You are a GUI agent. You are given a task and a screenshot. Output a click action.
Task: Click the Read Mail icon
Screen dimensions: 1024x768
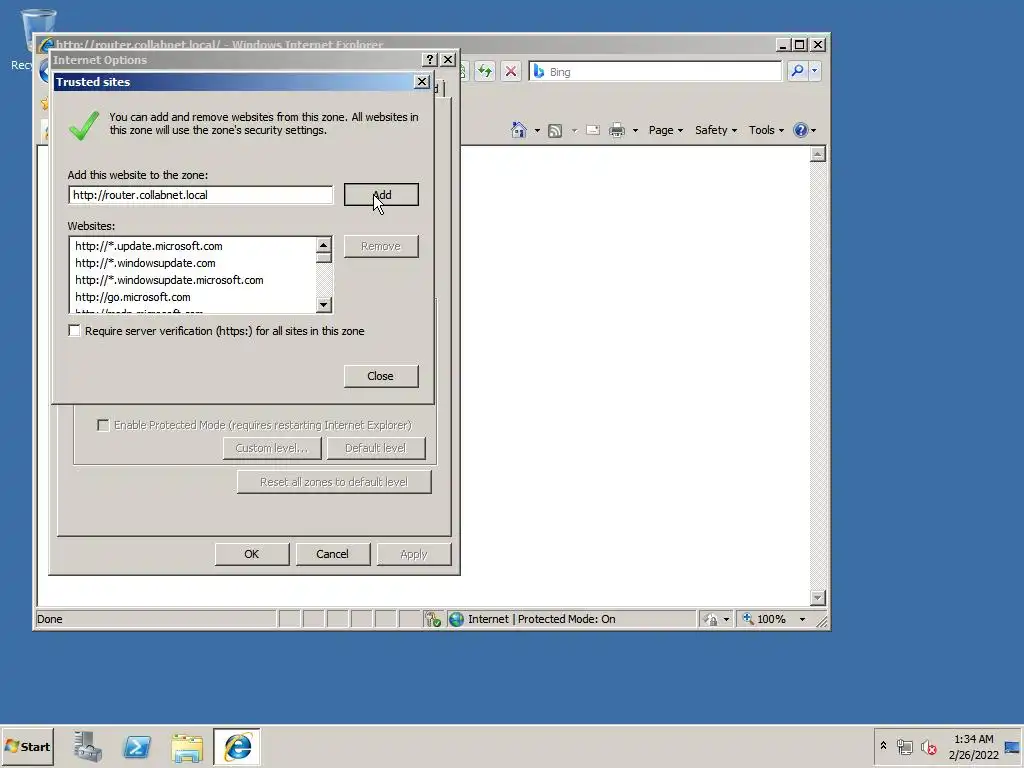point(593,130)
